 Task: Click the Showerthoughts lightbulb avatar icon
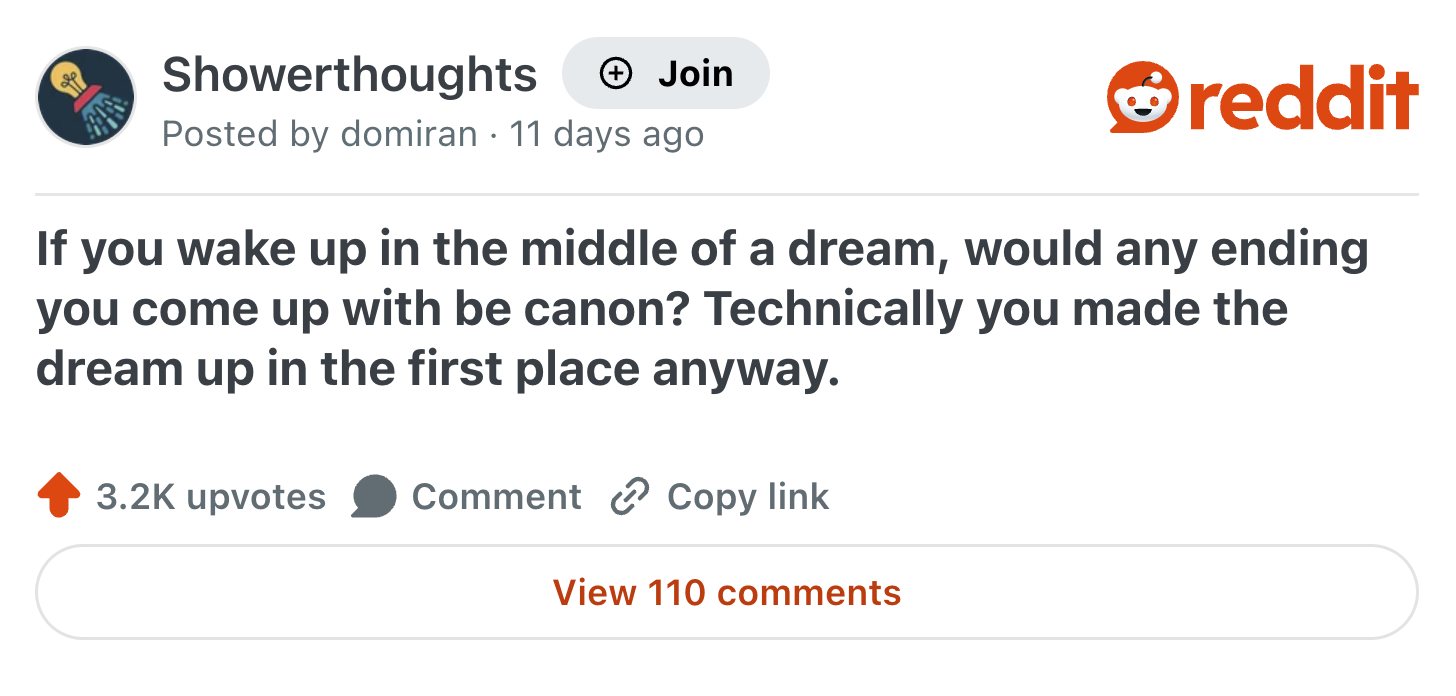coord(86,97)
